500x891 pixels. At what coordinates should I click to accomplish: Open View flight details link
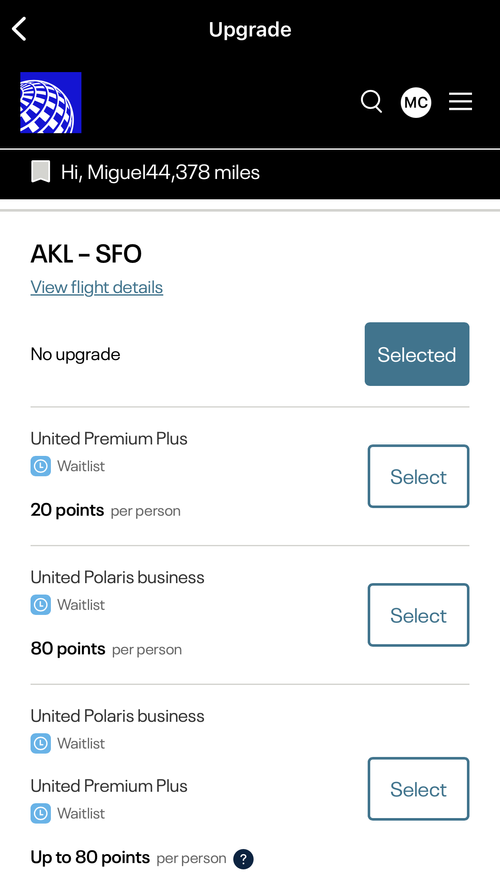click(97, 287)
